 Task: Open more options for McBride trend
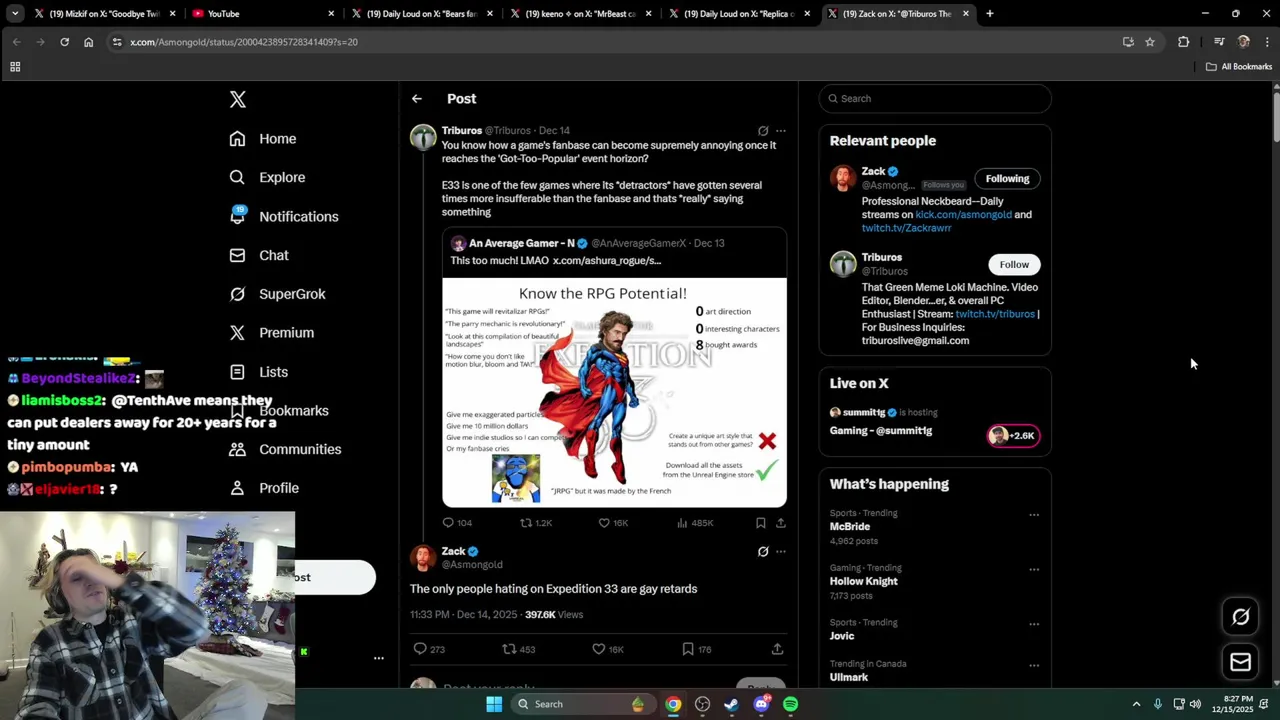[x=1034, y=515]
